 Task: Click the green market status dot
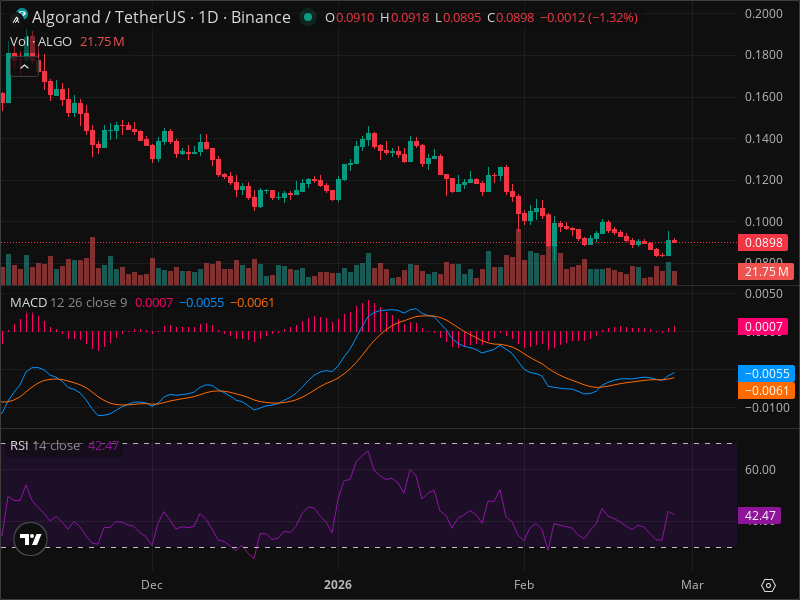pos(308,17)
